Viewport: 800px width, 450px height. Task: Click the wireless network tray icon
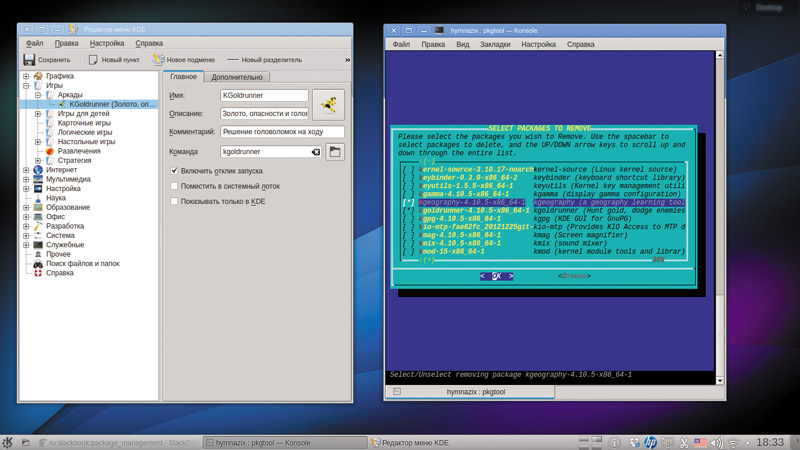733,443
